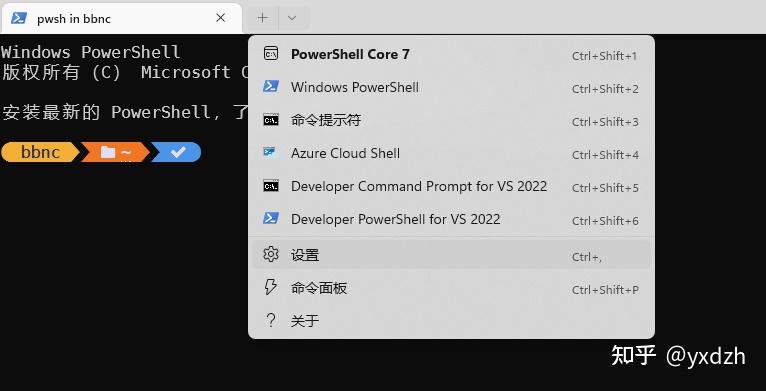The height and width of the screenshot is (391, 766).
Task: Click the bbnc prompt segment
Action: pos(40,152)
